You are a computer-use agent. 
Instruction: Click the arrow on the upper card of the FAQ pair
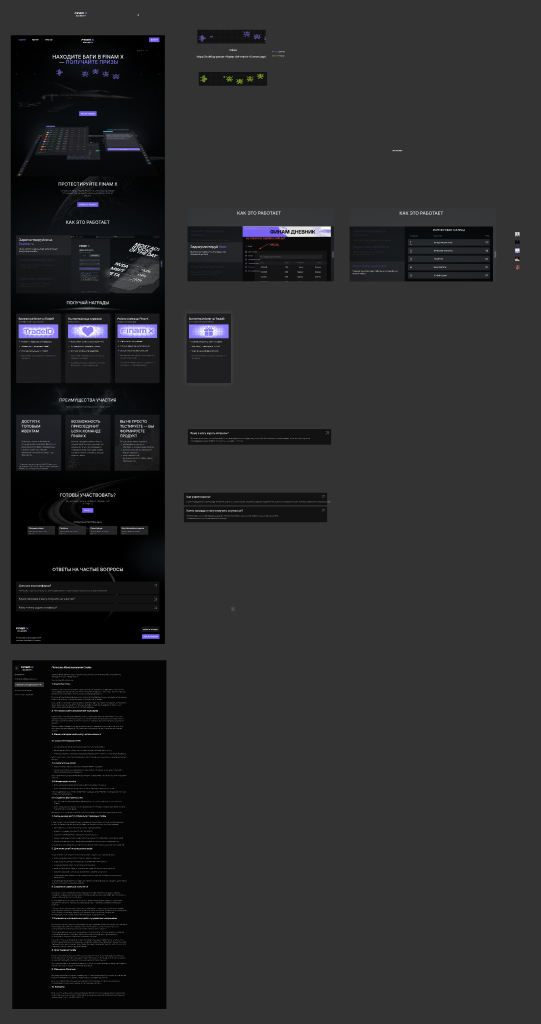click(323, 496)
